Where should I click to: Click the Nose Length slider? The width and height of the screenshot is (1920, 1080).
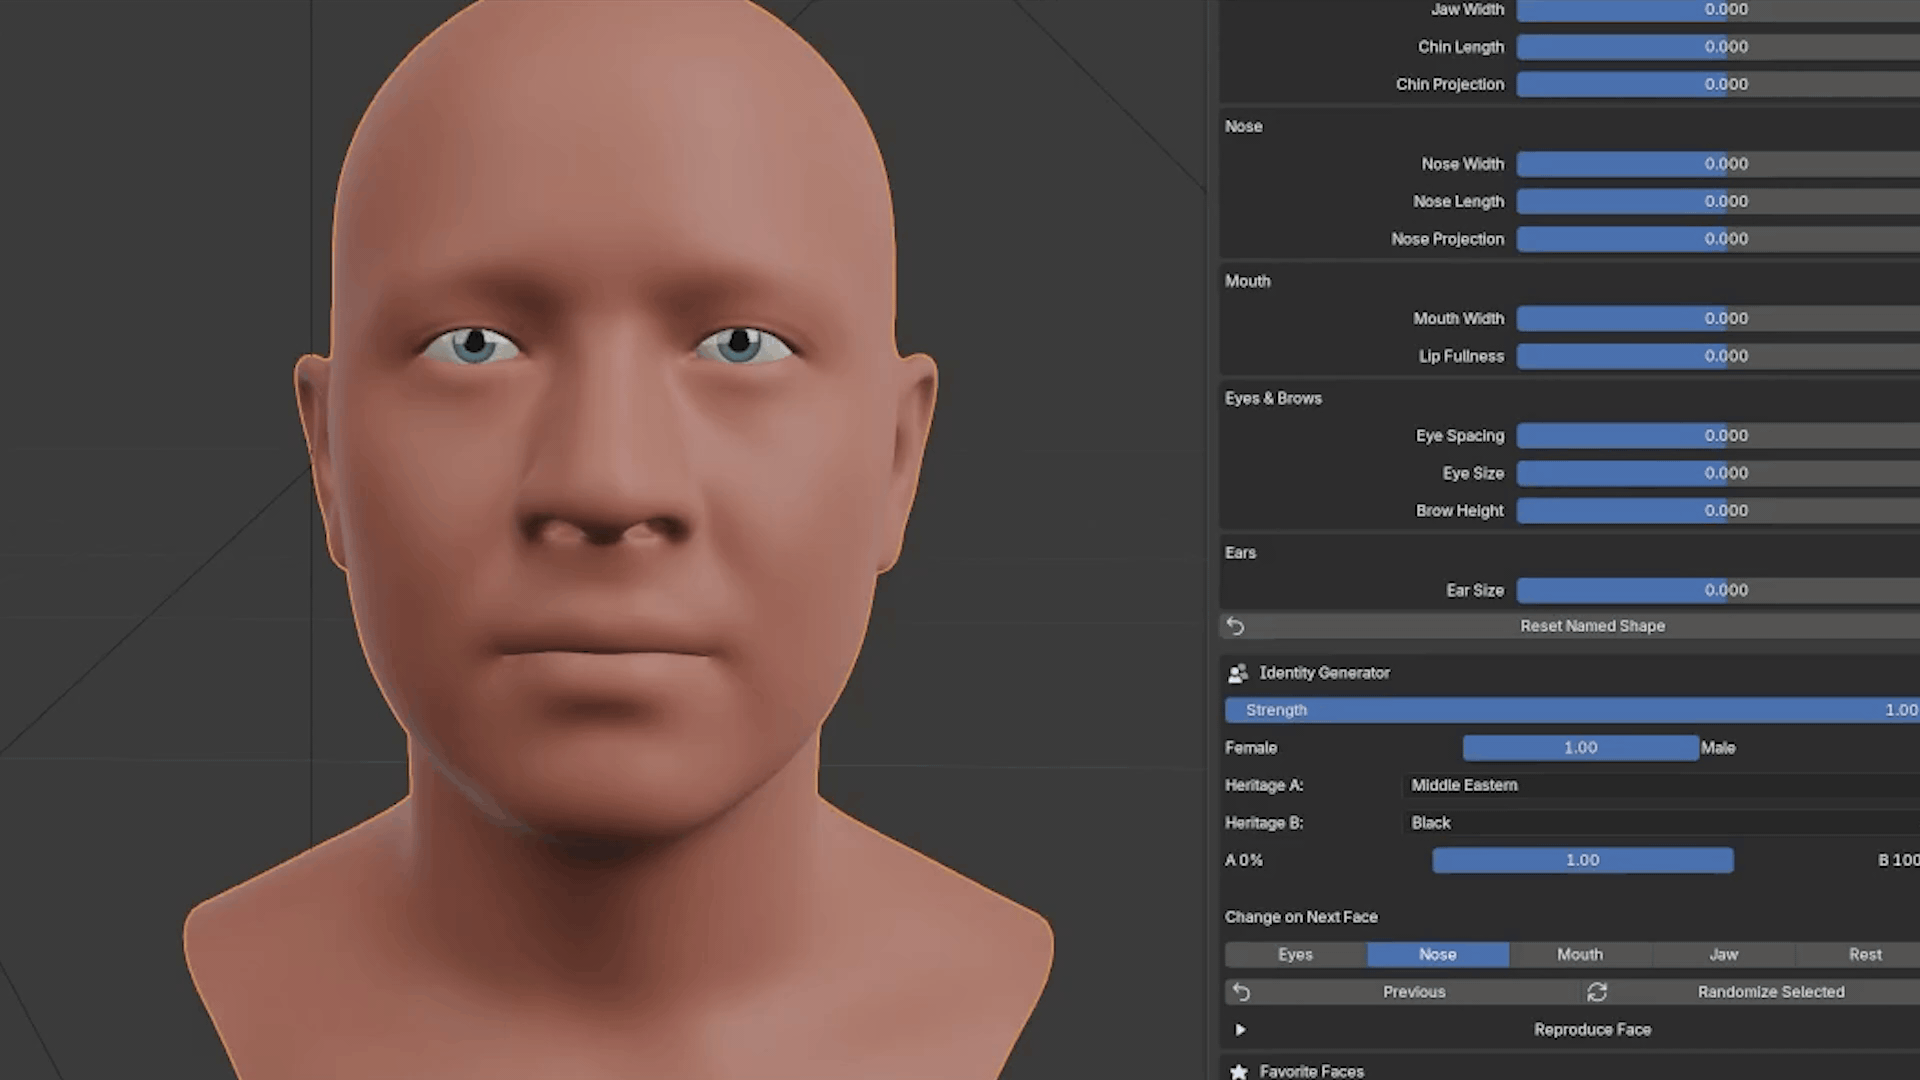[x=1718, y=202]
